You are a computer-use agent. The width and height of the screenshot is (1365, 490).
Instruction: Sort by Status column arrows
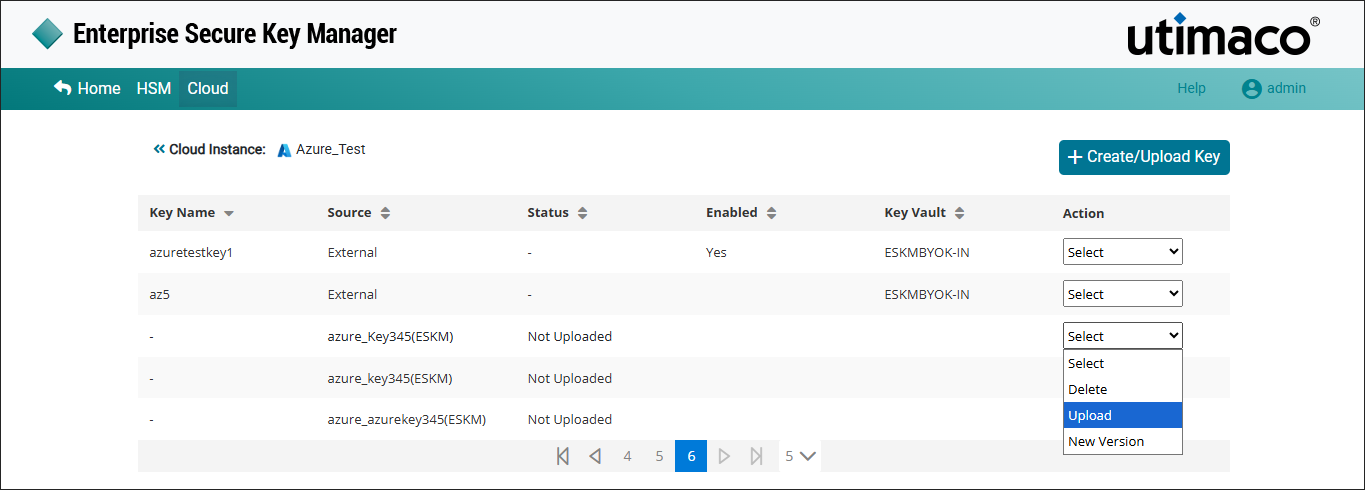tap(582, 213)
